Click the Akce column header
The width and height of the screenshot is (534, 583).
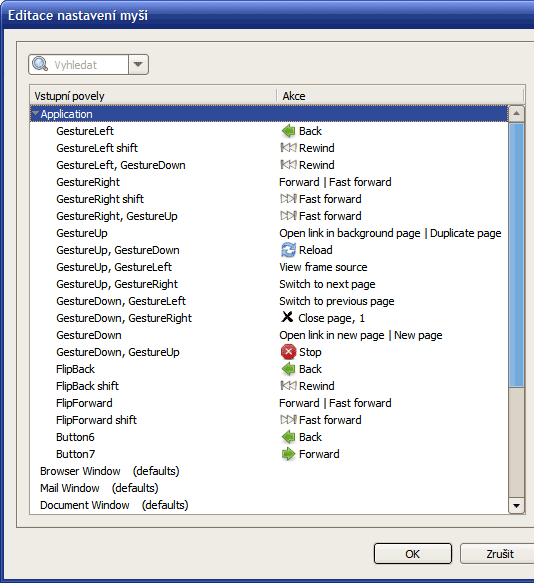click(x=400, y=96)
